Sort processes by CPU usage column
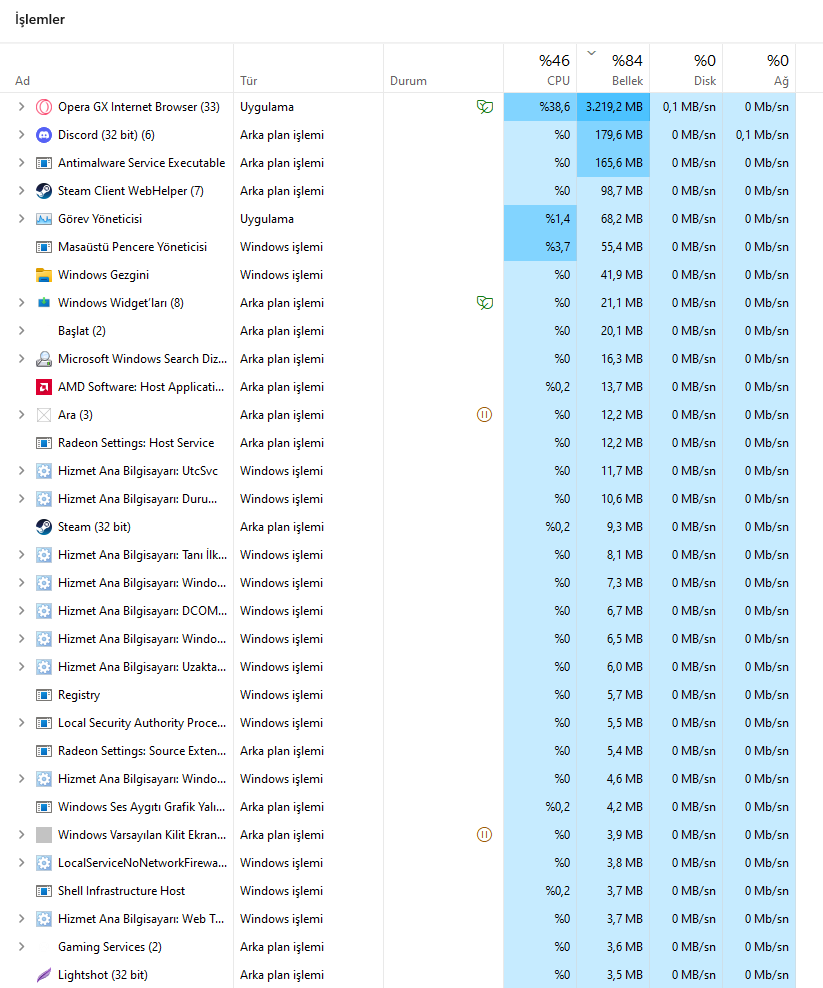This screenshot has width=823, height=988. point(540,68)
